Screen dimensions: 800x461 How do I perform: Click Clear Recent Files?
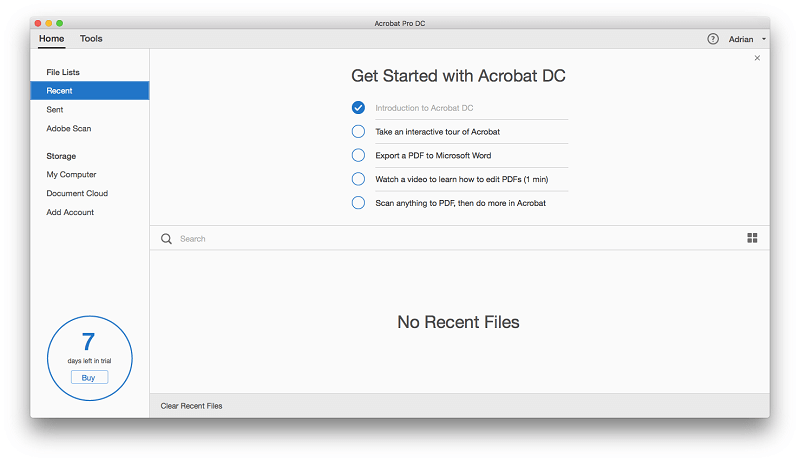(191, 406)
